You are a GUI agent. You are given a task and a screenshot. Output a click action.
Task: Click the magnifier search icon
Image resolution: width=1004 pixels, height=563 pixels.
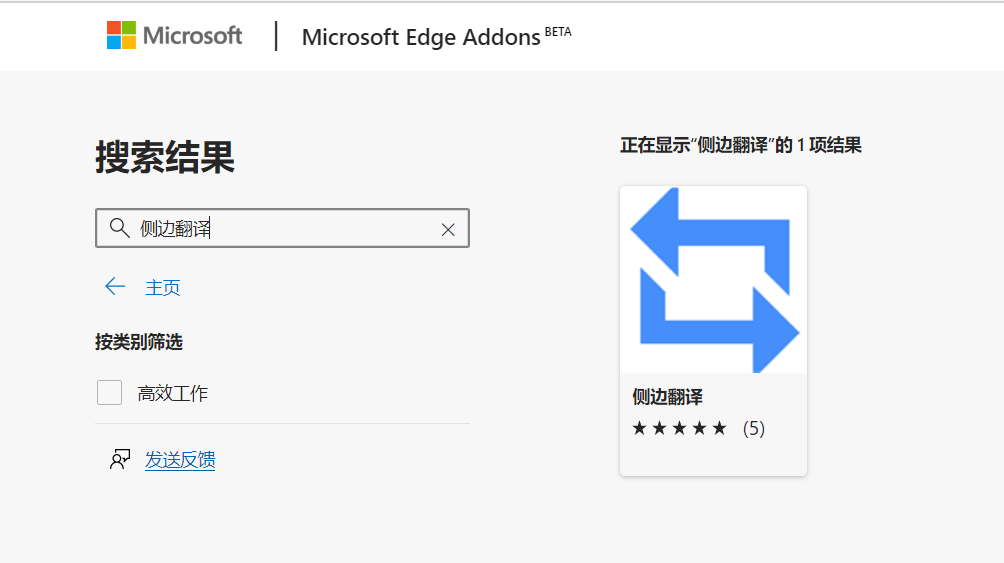point(119,227)
